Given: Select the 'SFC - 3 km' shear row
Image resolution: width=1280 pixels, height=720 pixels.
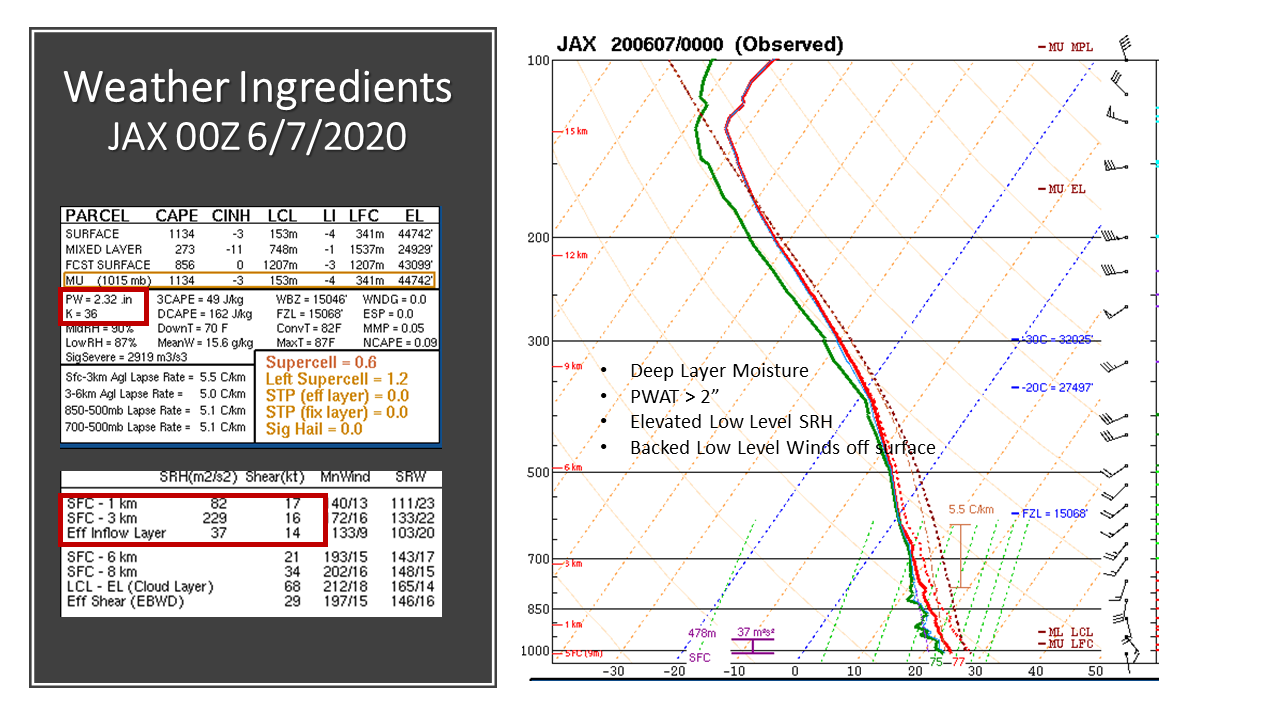Looking at the screenshot, I should click(x=250, y=518).
